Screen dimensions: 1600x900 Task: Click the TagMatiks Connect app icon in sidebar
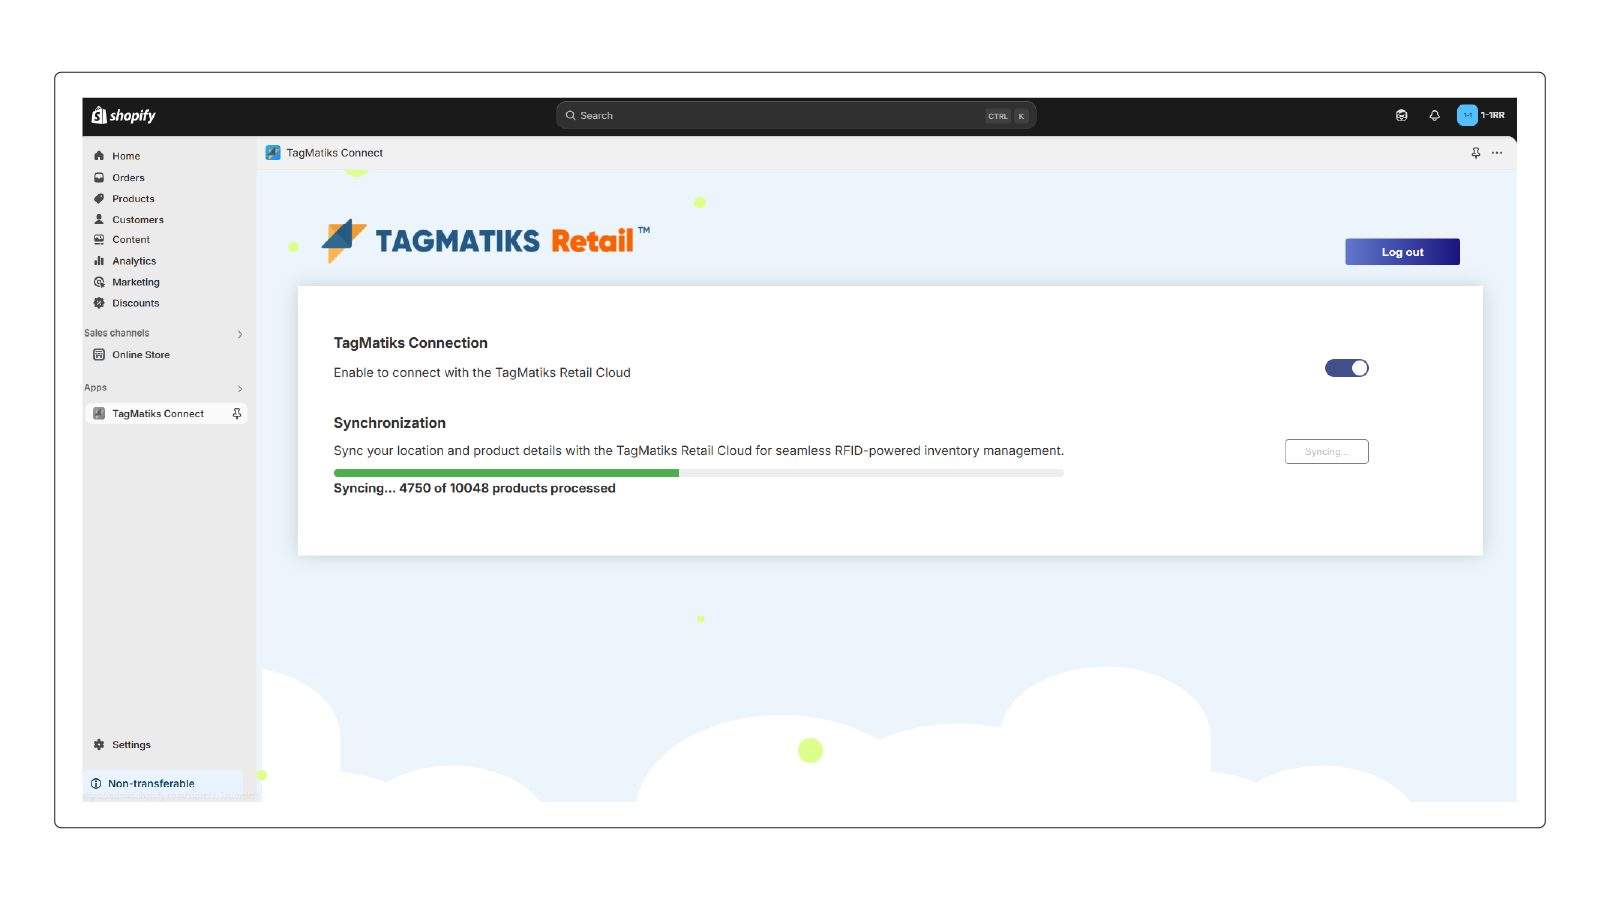99,414
